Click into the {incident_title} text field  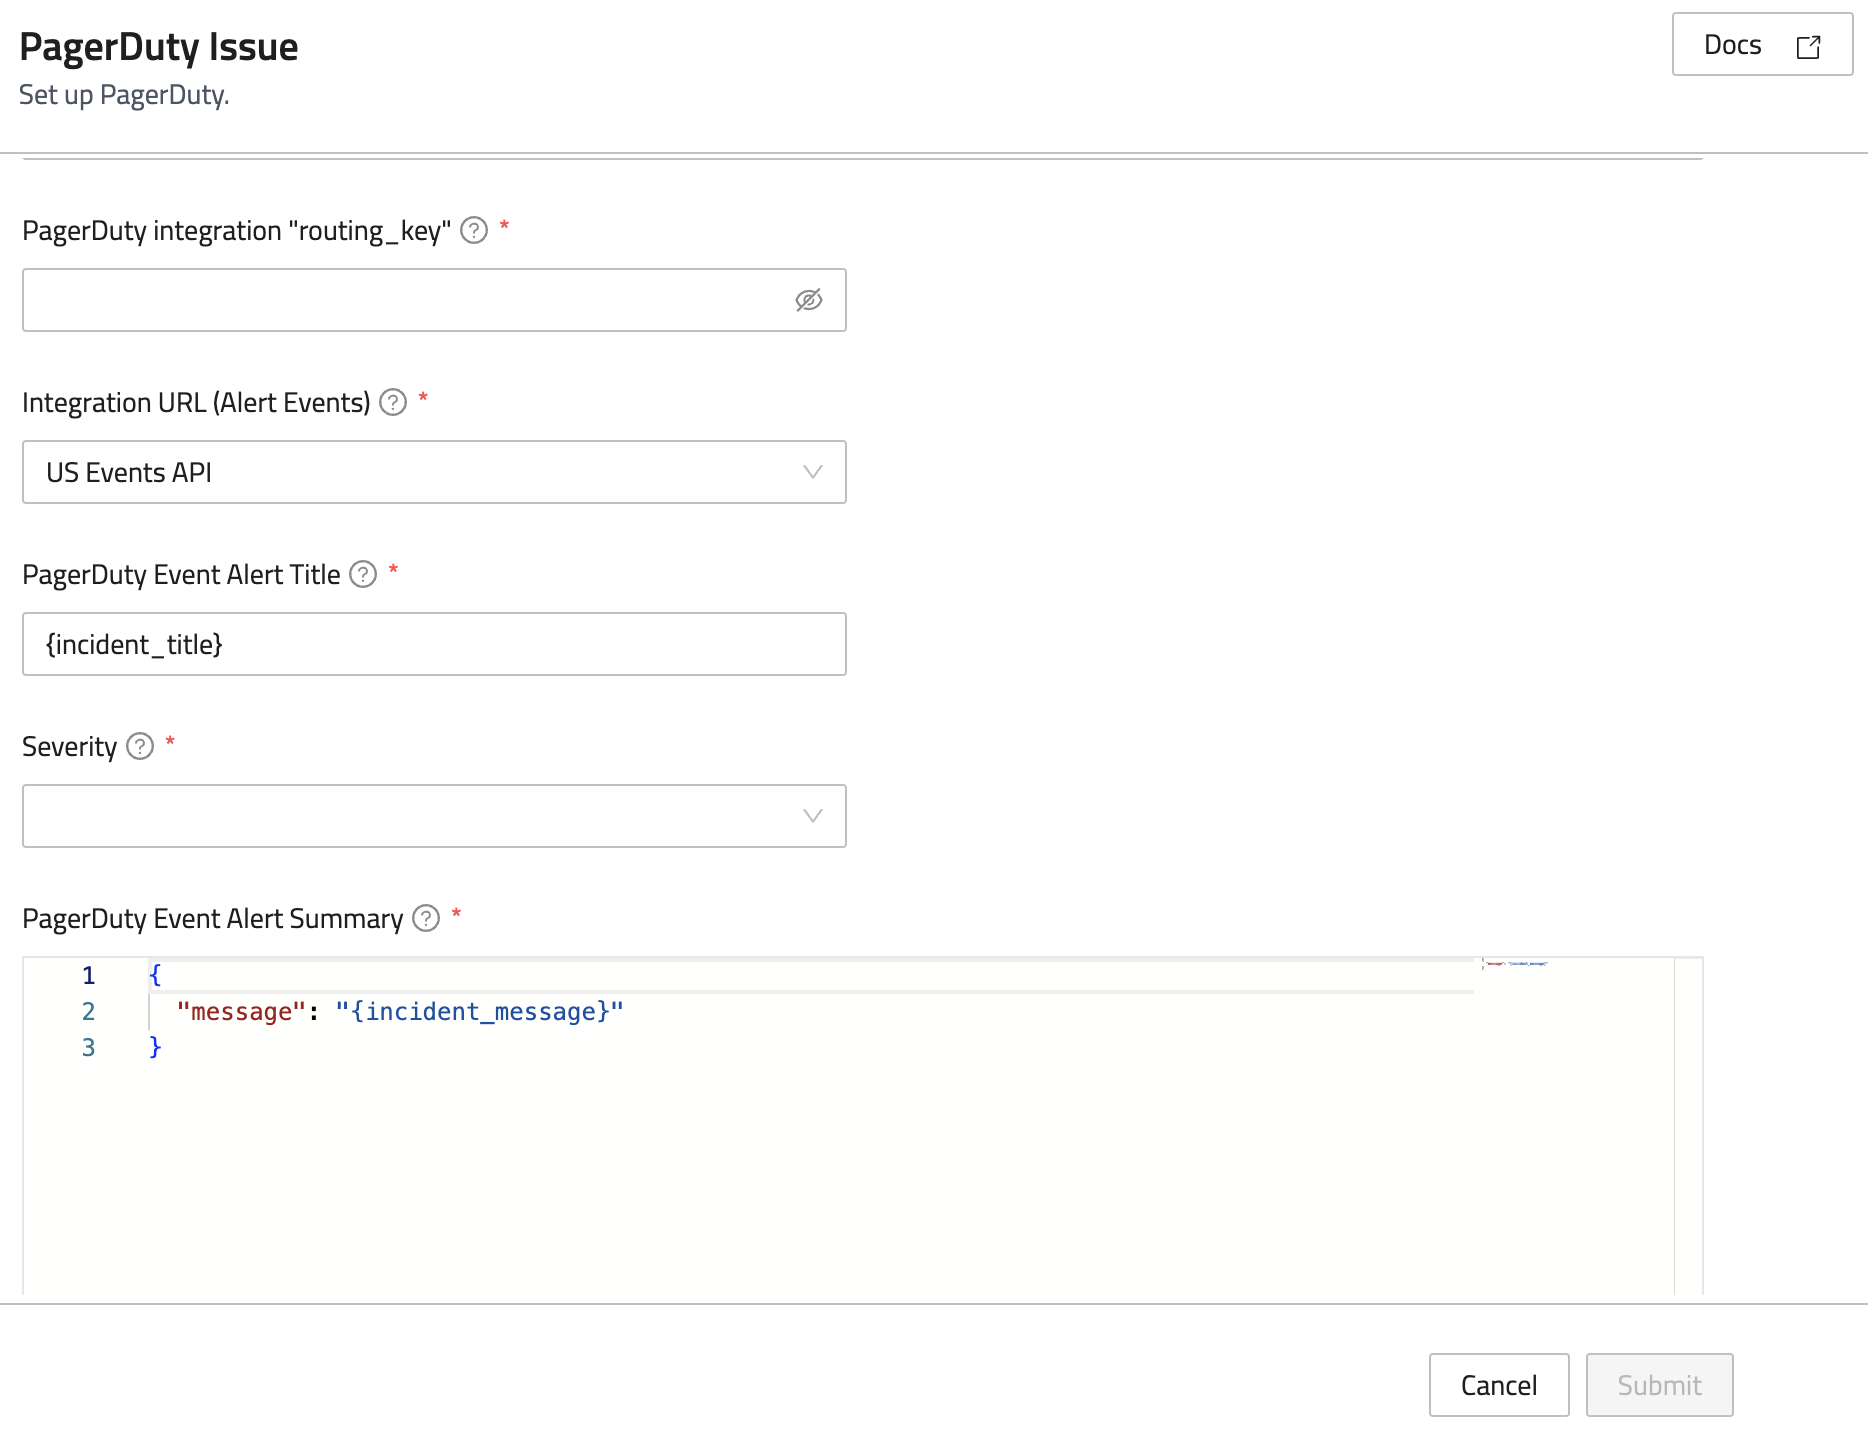434,644
